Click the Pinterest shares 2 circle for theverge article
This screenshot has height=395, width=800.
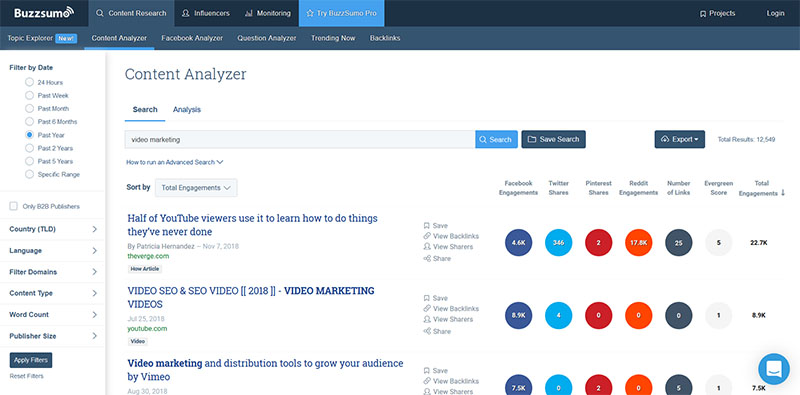(x=598, y=243)
